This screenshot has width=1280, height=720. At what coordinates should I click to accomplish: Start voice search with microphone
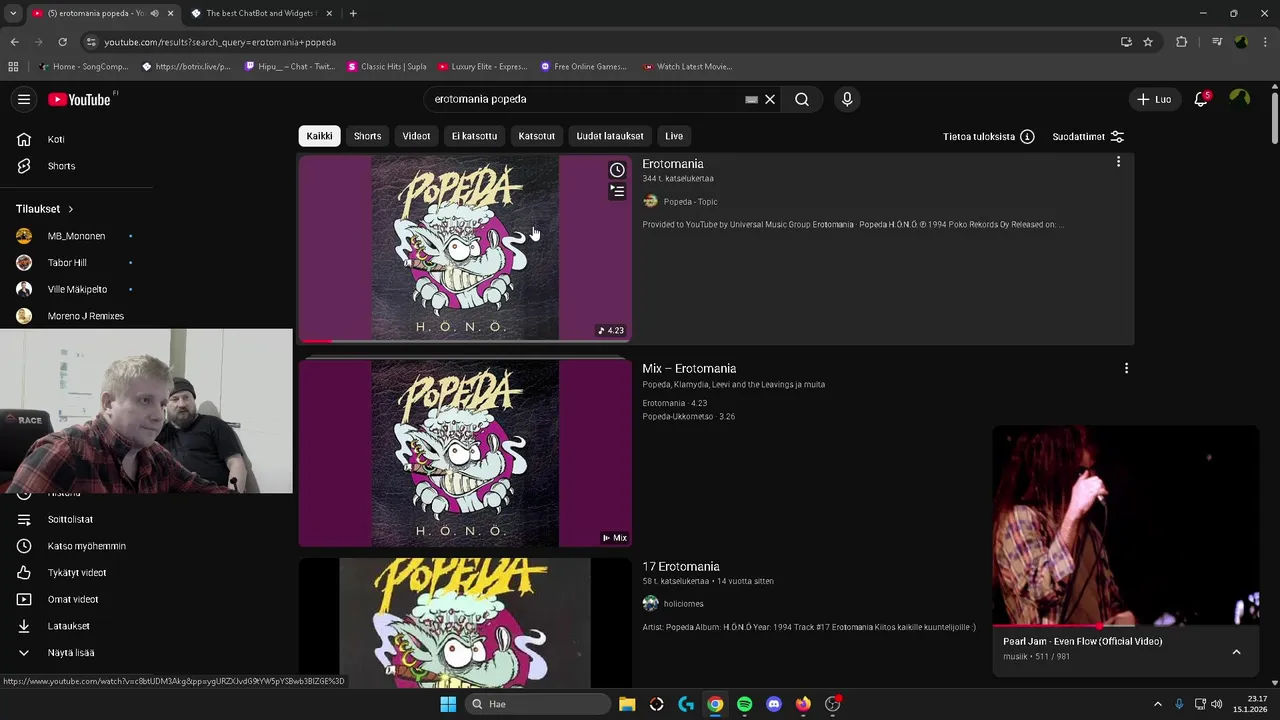pyautogui.click(x=847, y=99)
